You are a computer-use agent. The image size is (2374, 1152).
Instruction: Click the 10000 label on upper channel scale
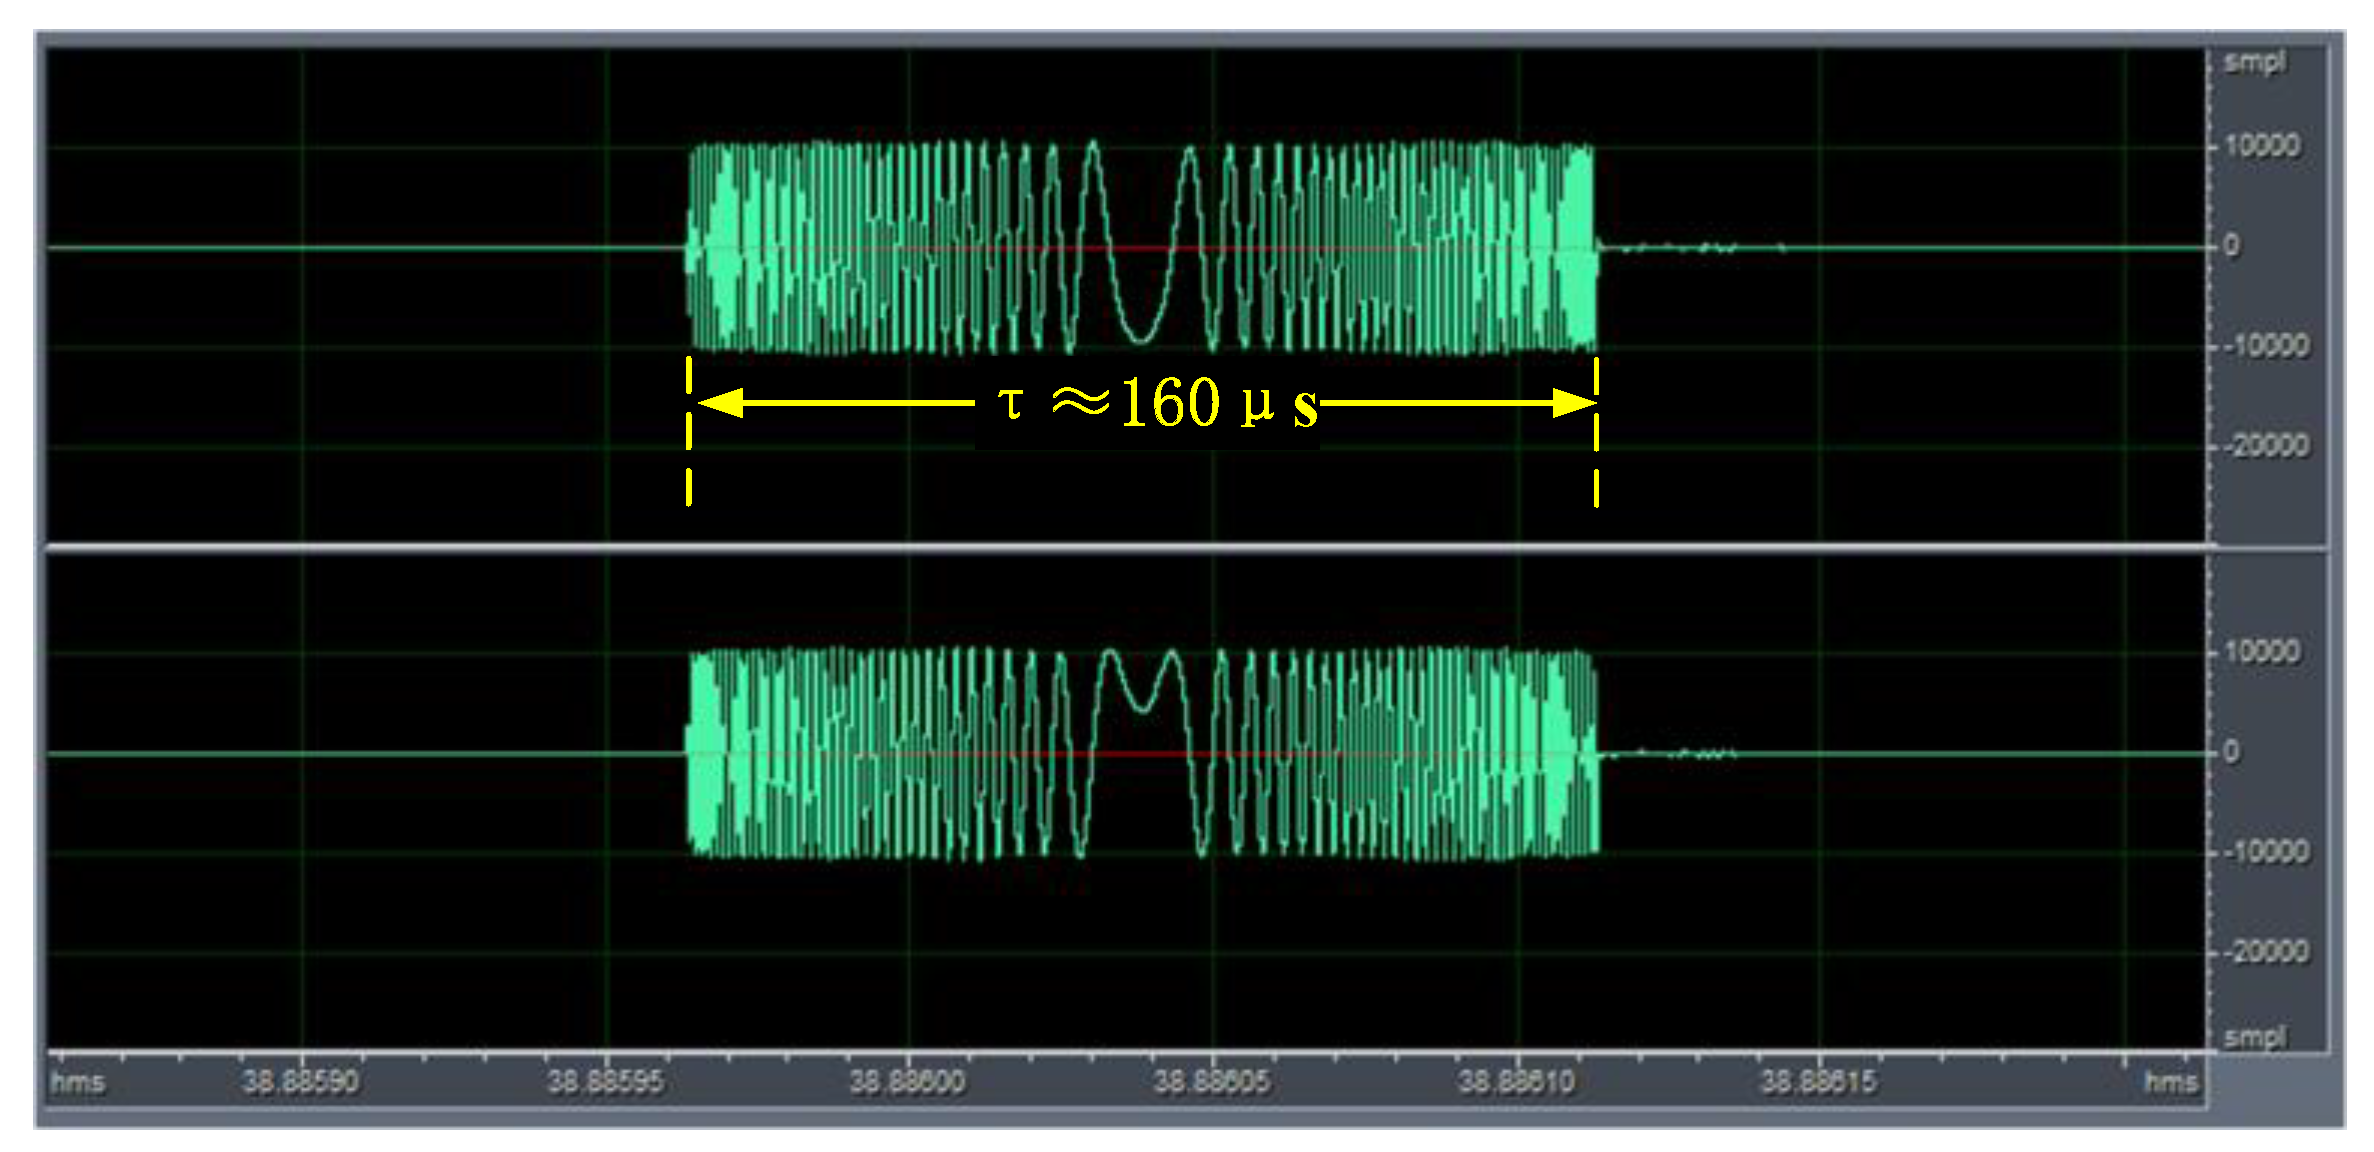[2262, 146]
